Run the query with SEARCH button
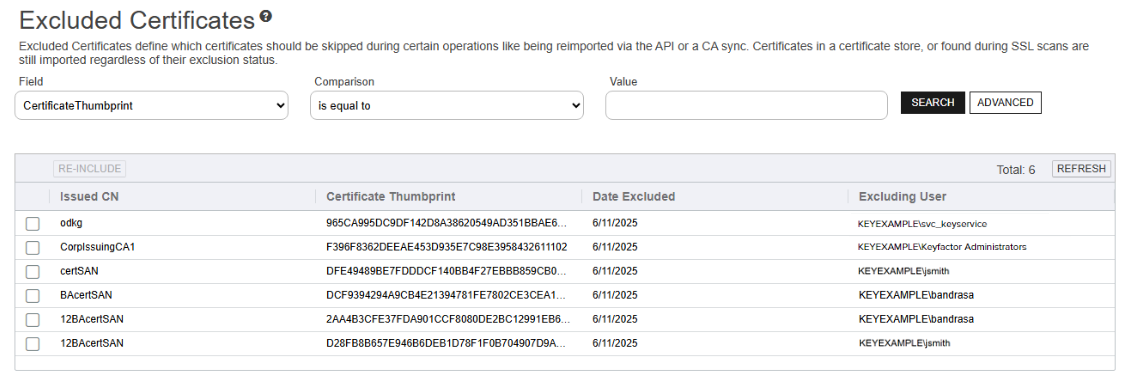Screen dimensions: 1140x390 click(933, 103)
